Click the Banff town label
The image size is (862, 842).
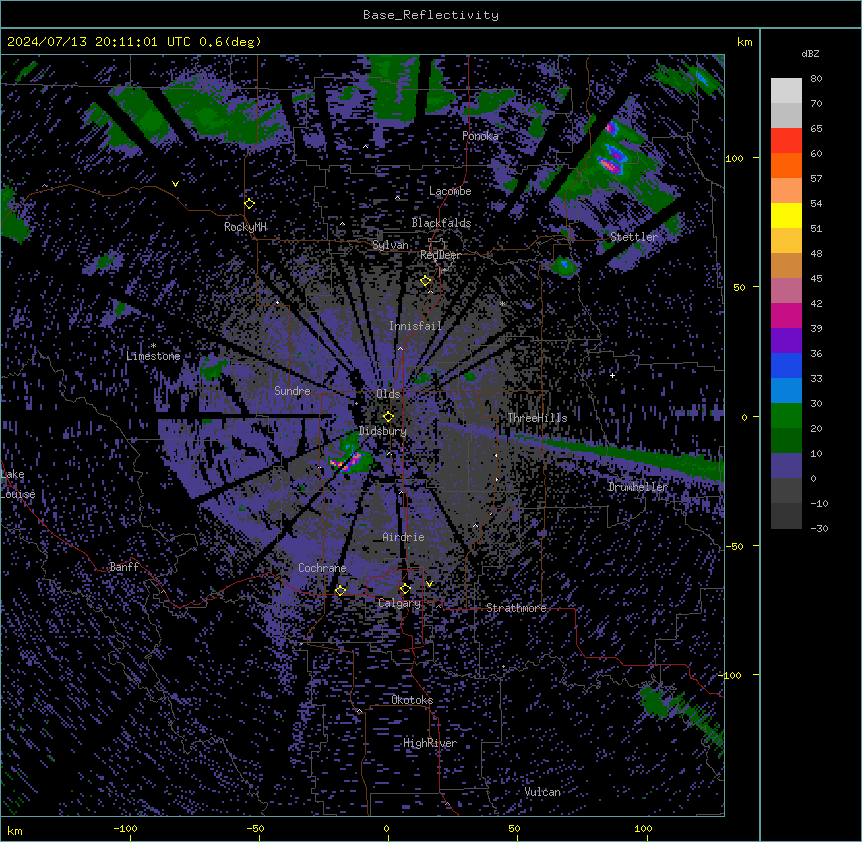pos(124,567)
